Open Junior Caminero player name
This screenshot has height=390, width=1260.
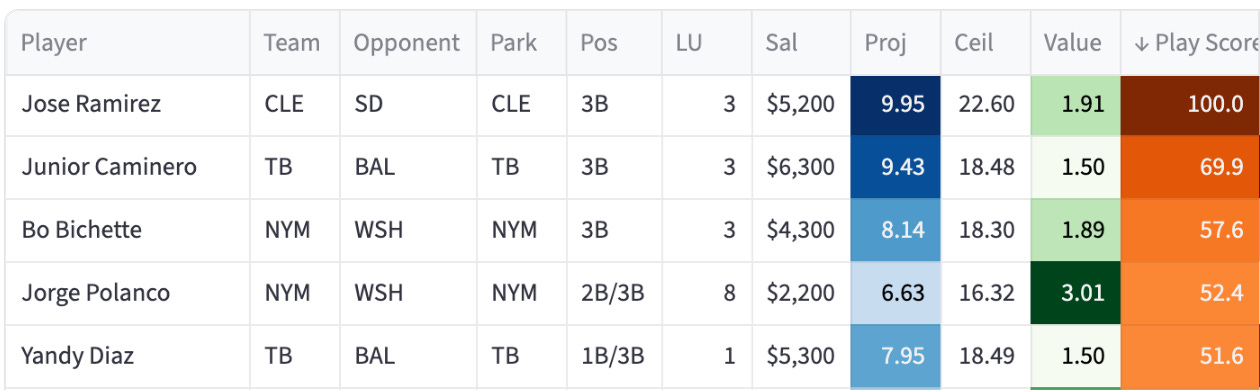coord(109,167)
